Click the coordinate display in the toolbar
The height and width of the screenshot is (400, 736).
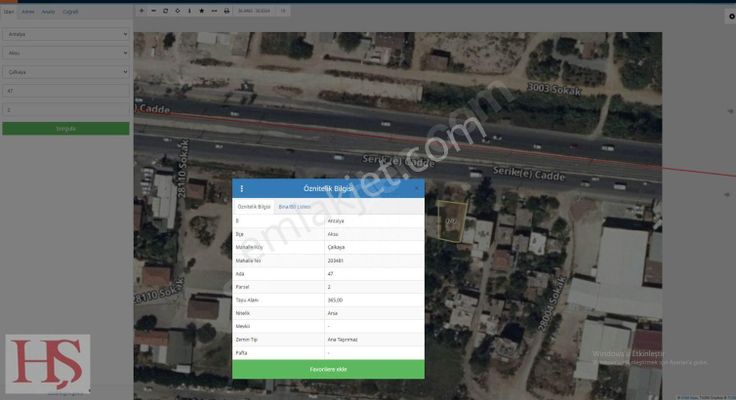(x=254, y=10)
